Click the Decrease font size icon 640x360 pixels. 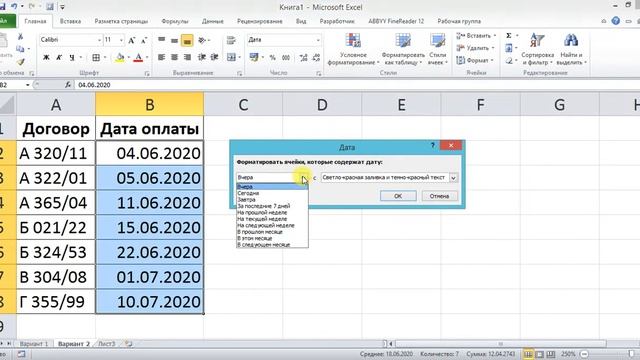[x=144, y=40]
